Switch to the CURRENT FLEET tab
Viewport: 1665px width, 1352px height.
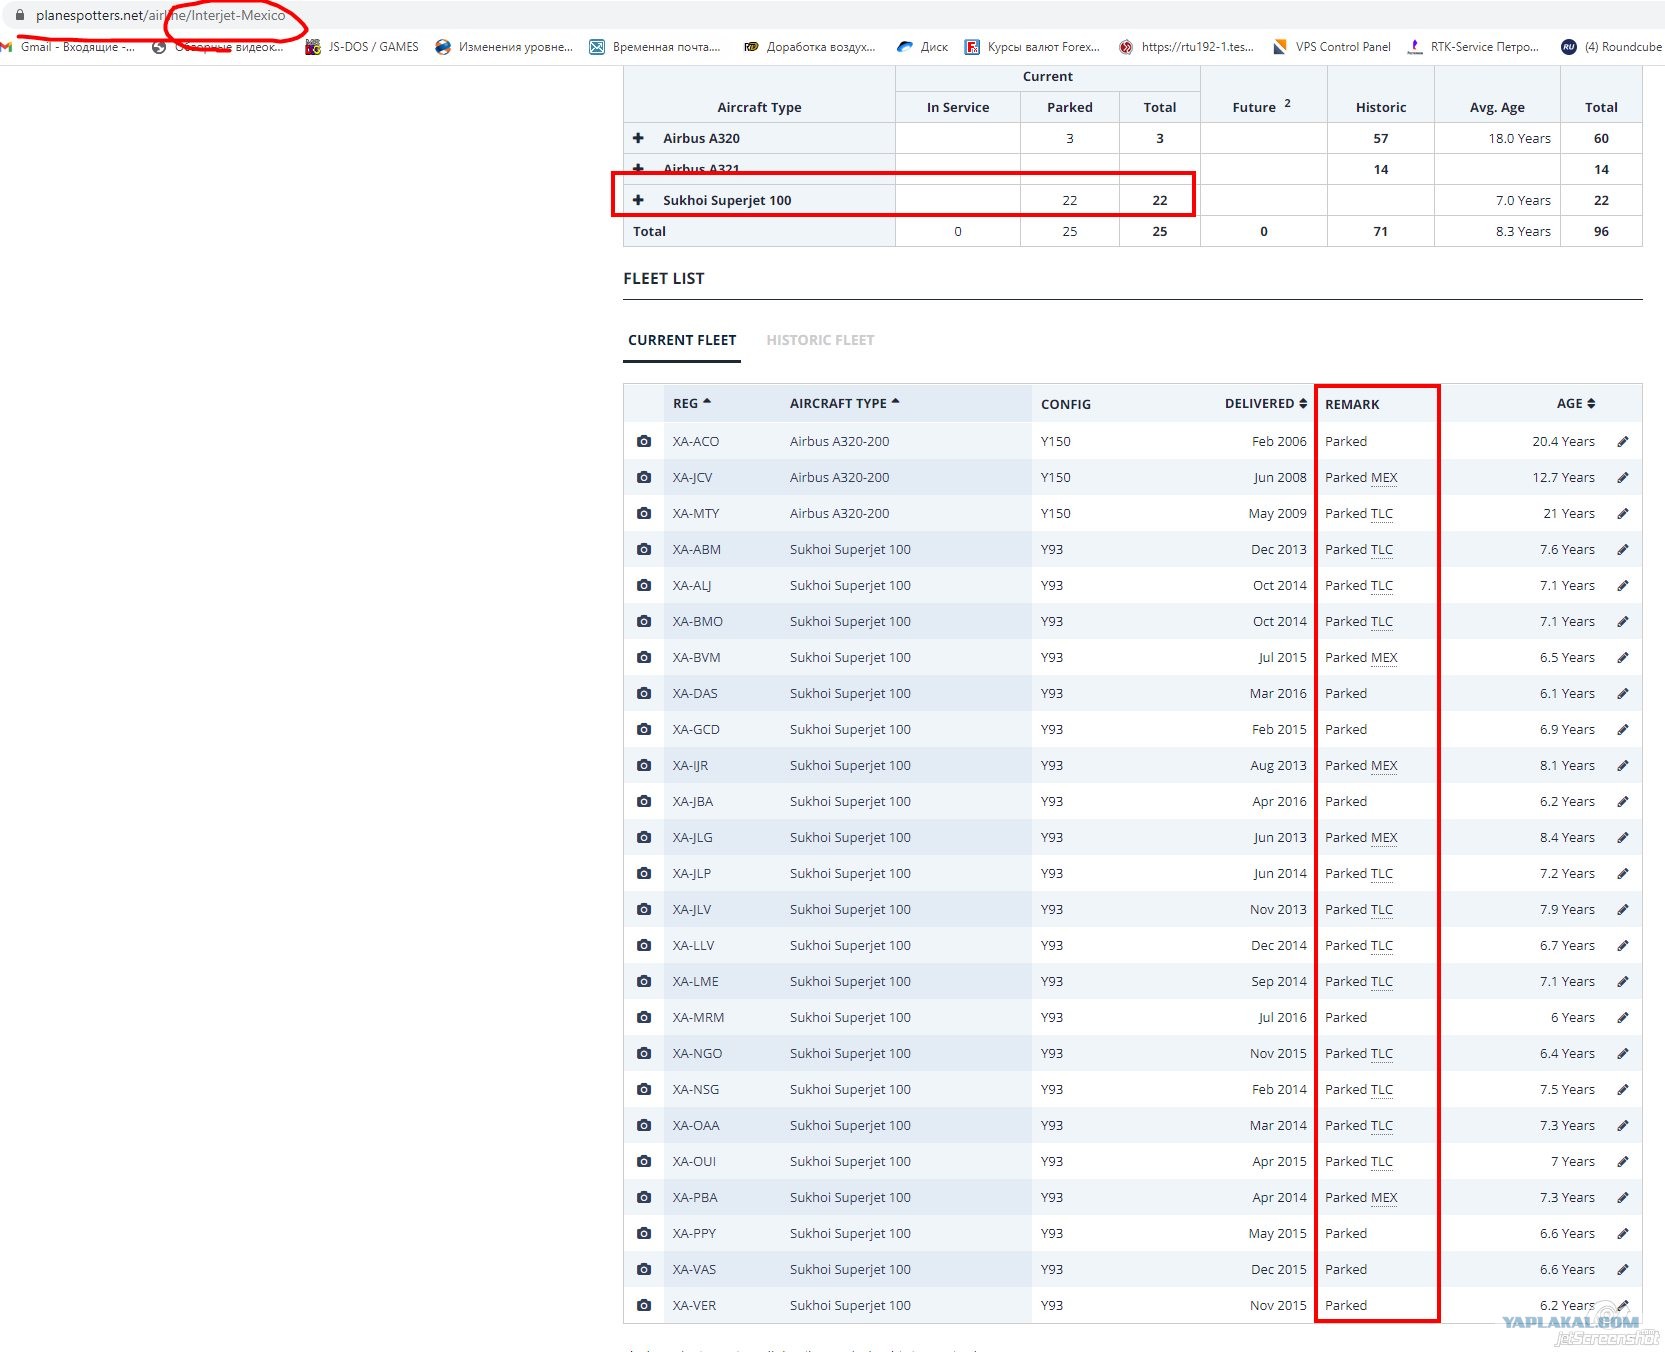click(x=682, y=340)
